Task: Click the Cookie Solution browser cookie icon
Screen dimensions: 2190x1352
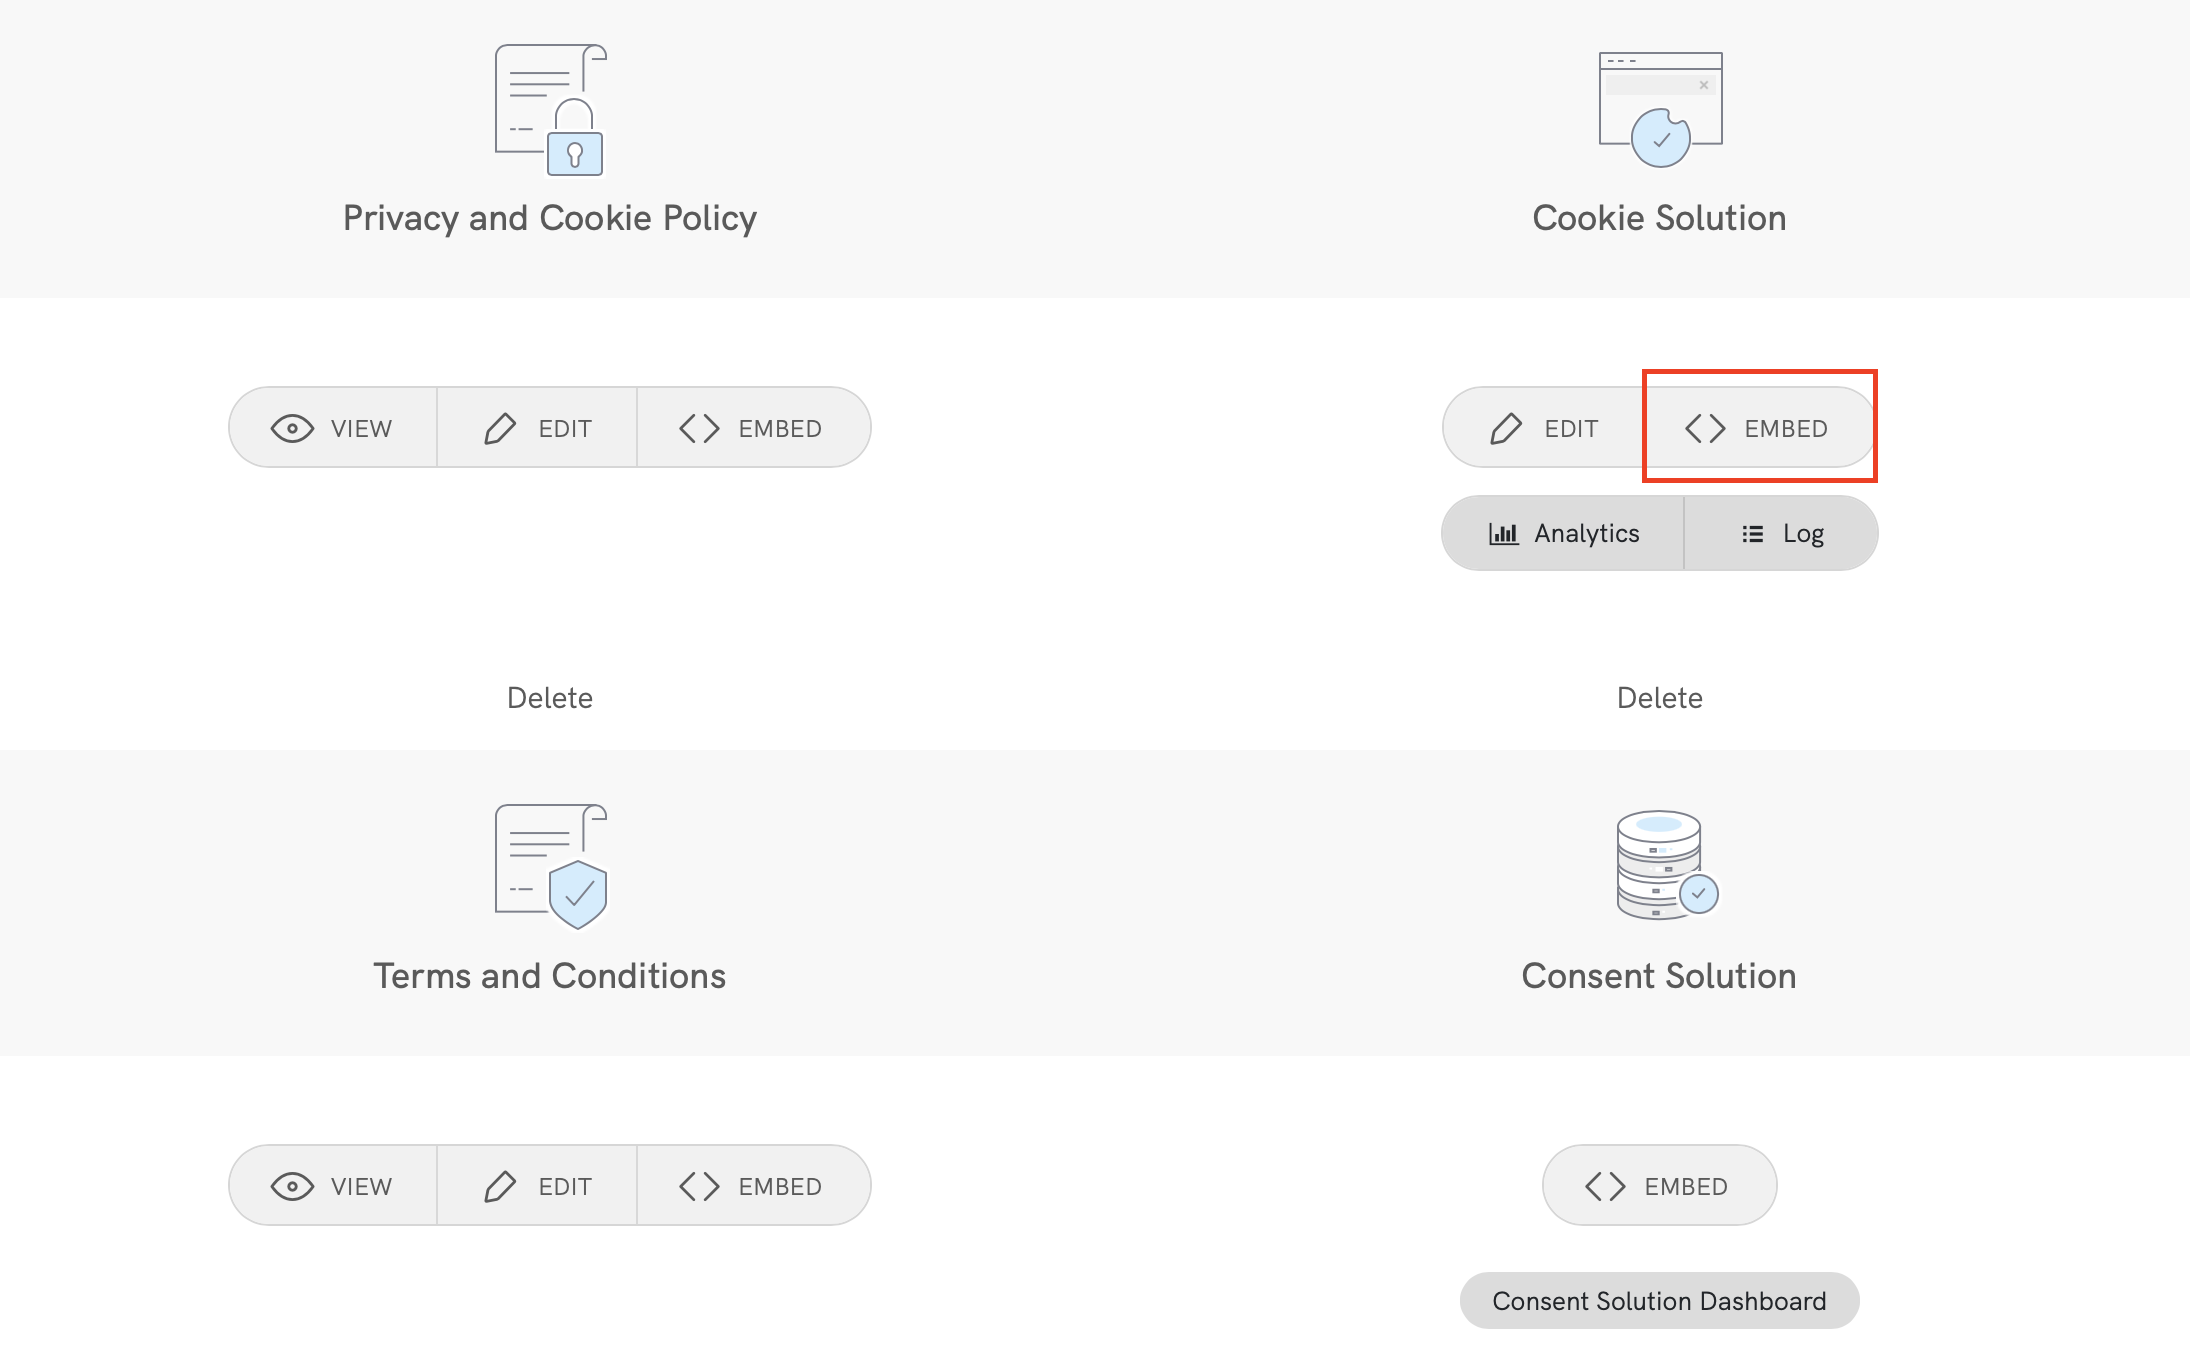Action: [1660, 110]
